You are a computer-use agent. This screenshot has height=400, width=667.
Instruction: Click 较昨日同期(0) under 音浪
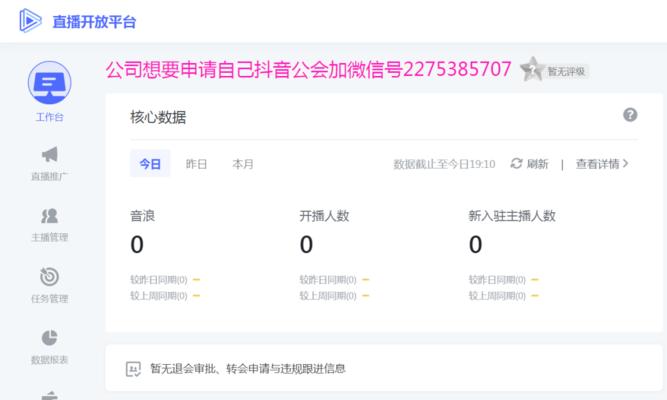(x=159, y=280)
